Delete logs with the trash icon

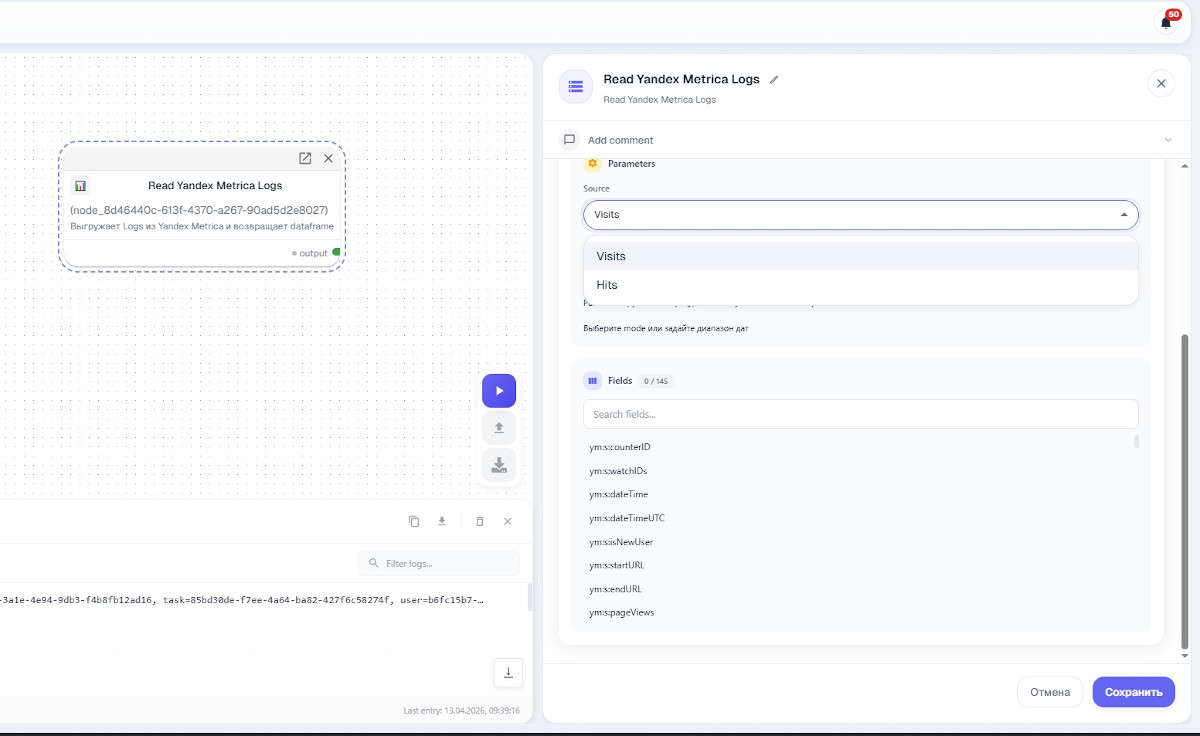(480, 521)
